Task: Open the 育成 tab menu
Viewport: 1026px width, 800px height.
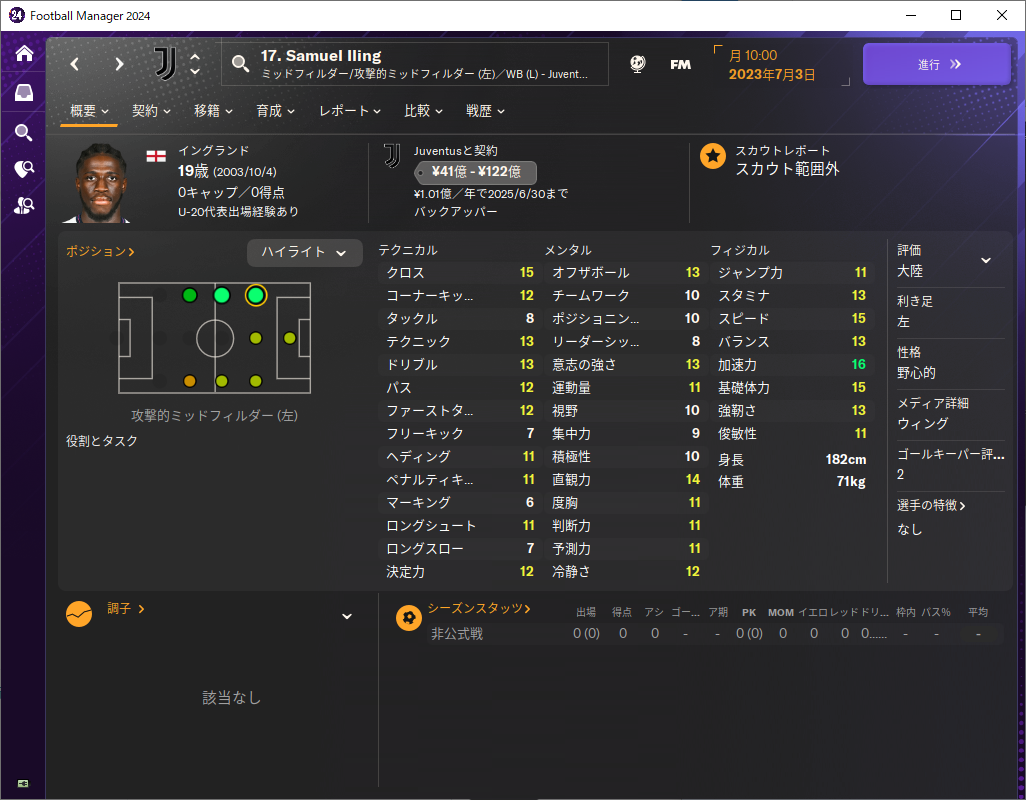Action: pyautogui.click(x=275, y=111)
